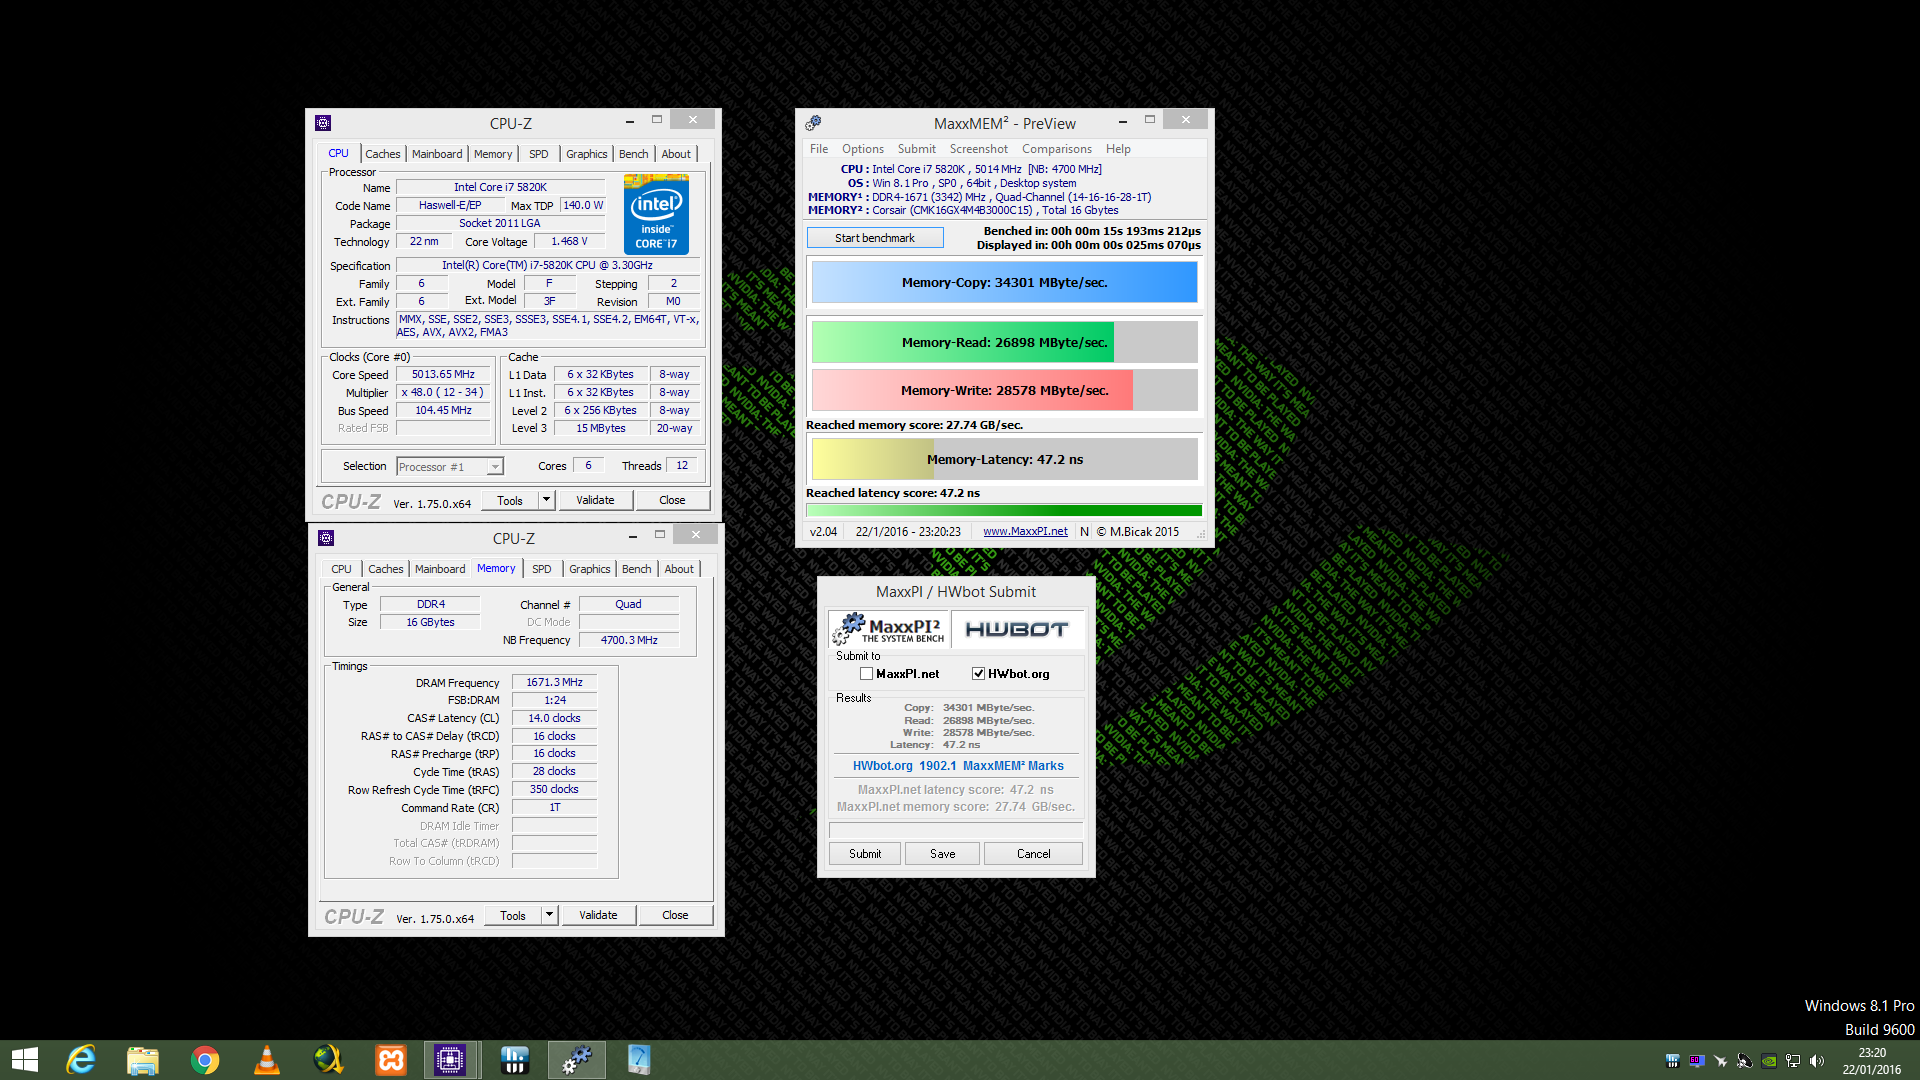Click the bottom CPU-Z window title icon
Viewport: 1920px width, 1080px height.
point(326,538)
